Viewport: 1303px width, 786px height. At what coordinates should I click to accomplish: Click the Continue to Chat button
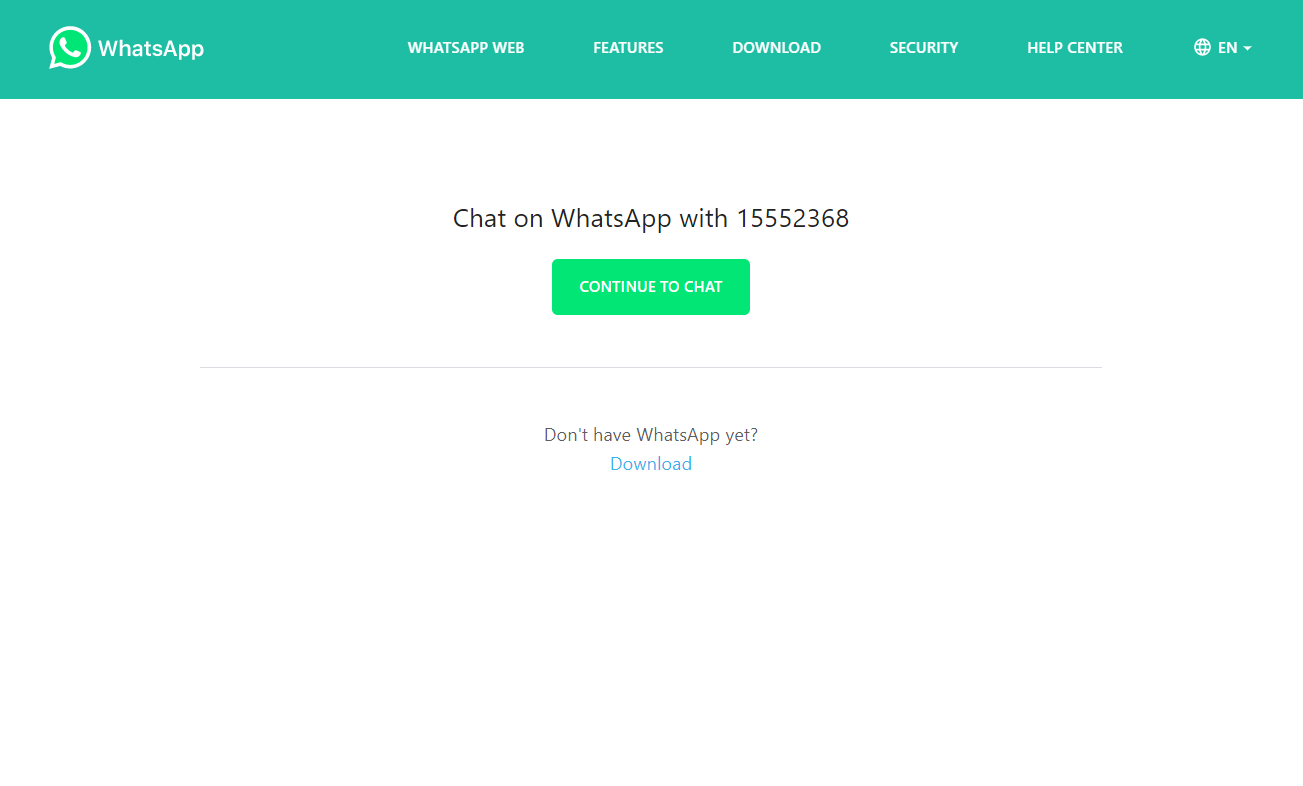pos(651,287)
